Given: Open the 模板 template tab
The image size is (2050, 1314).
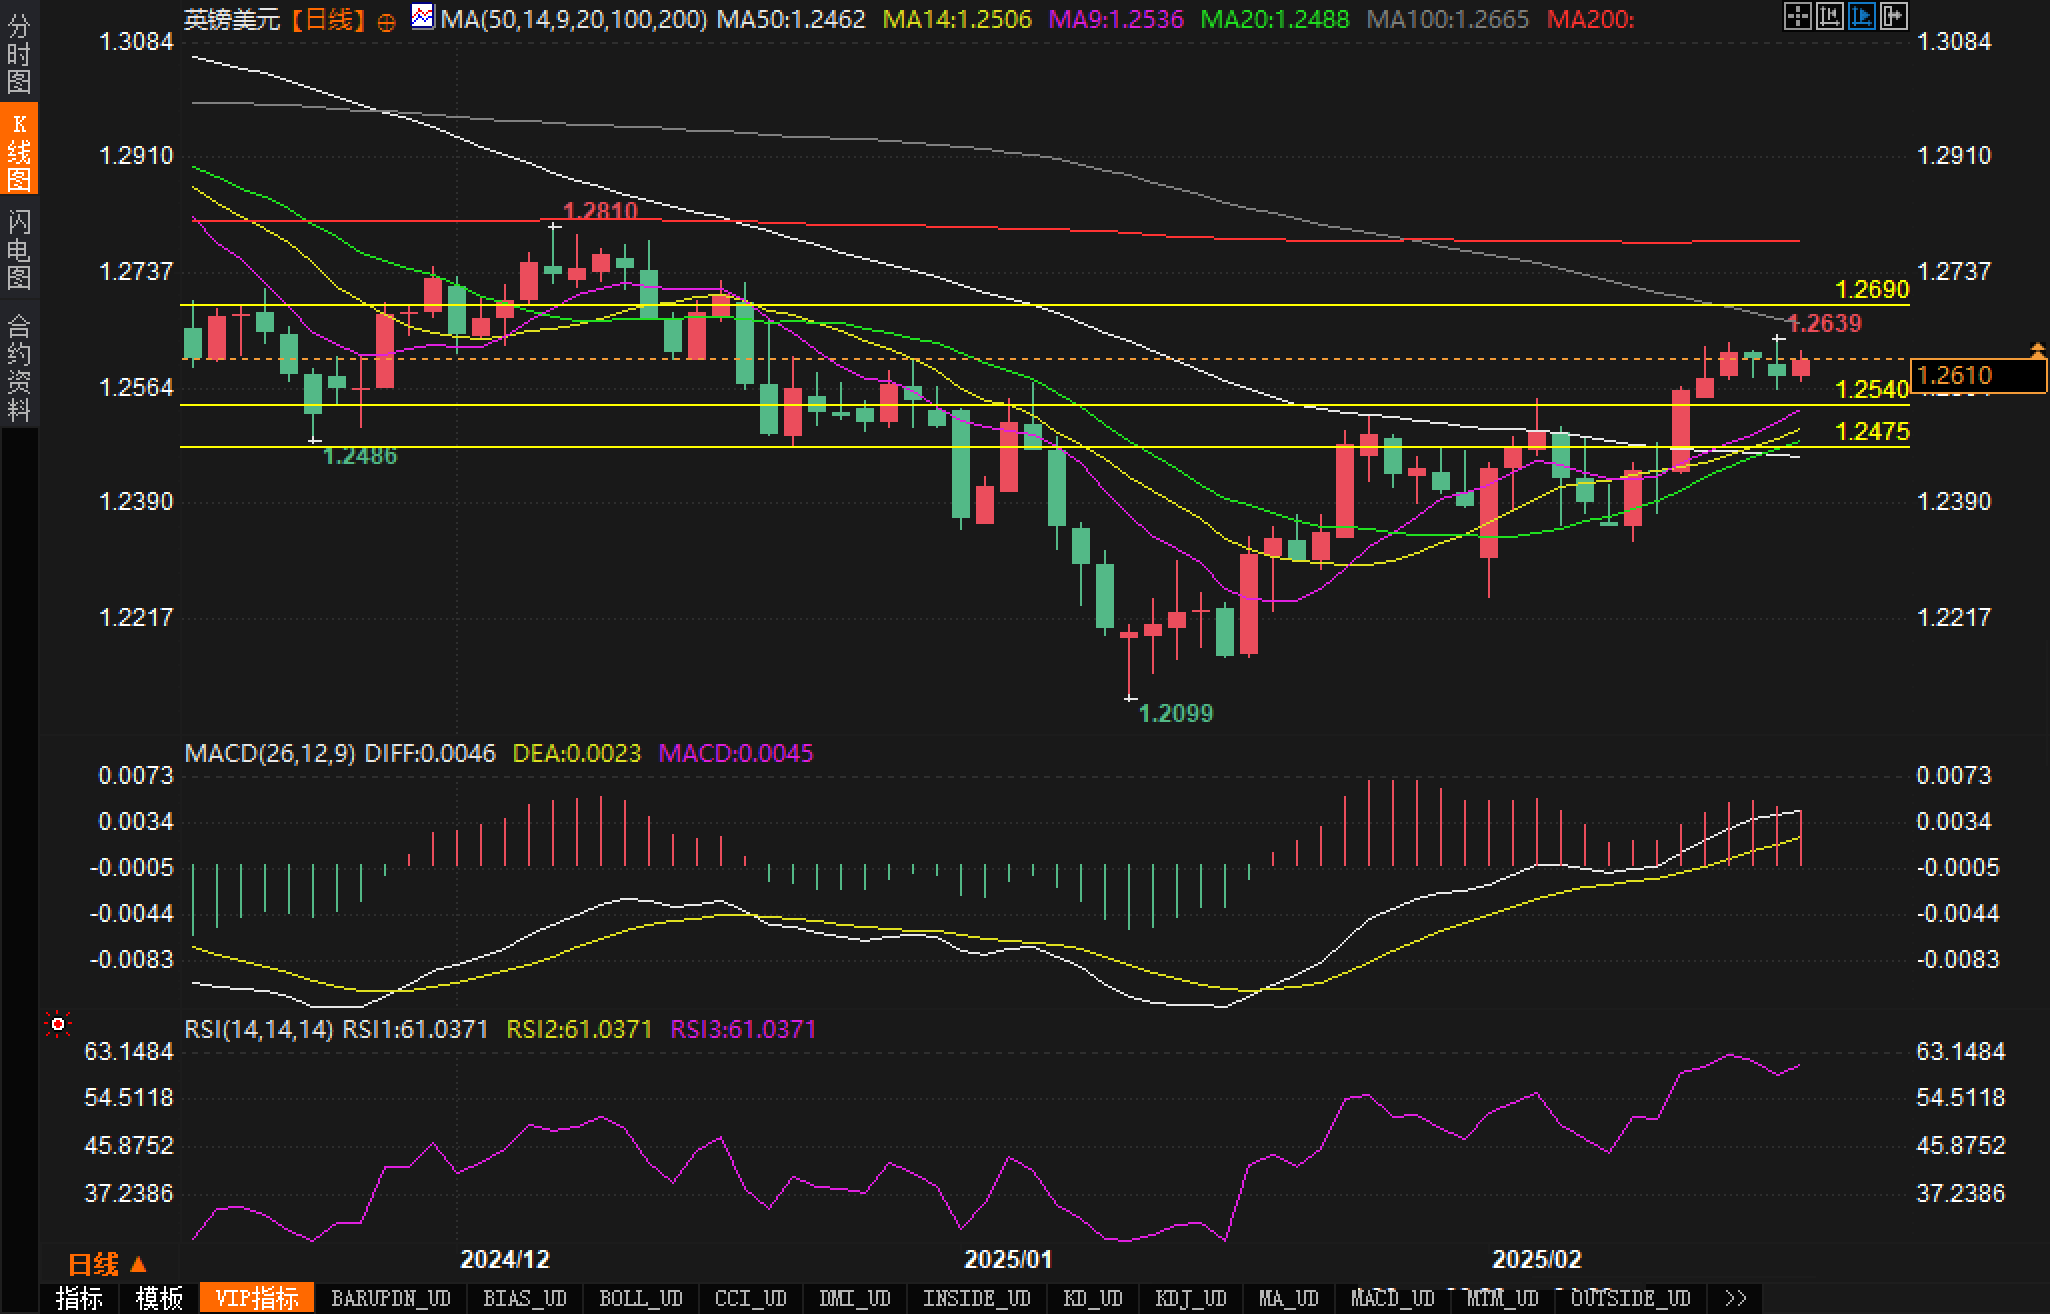Looking at the screenshot, I should point(160,1298).
